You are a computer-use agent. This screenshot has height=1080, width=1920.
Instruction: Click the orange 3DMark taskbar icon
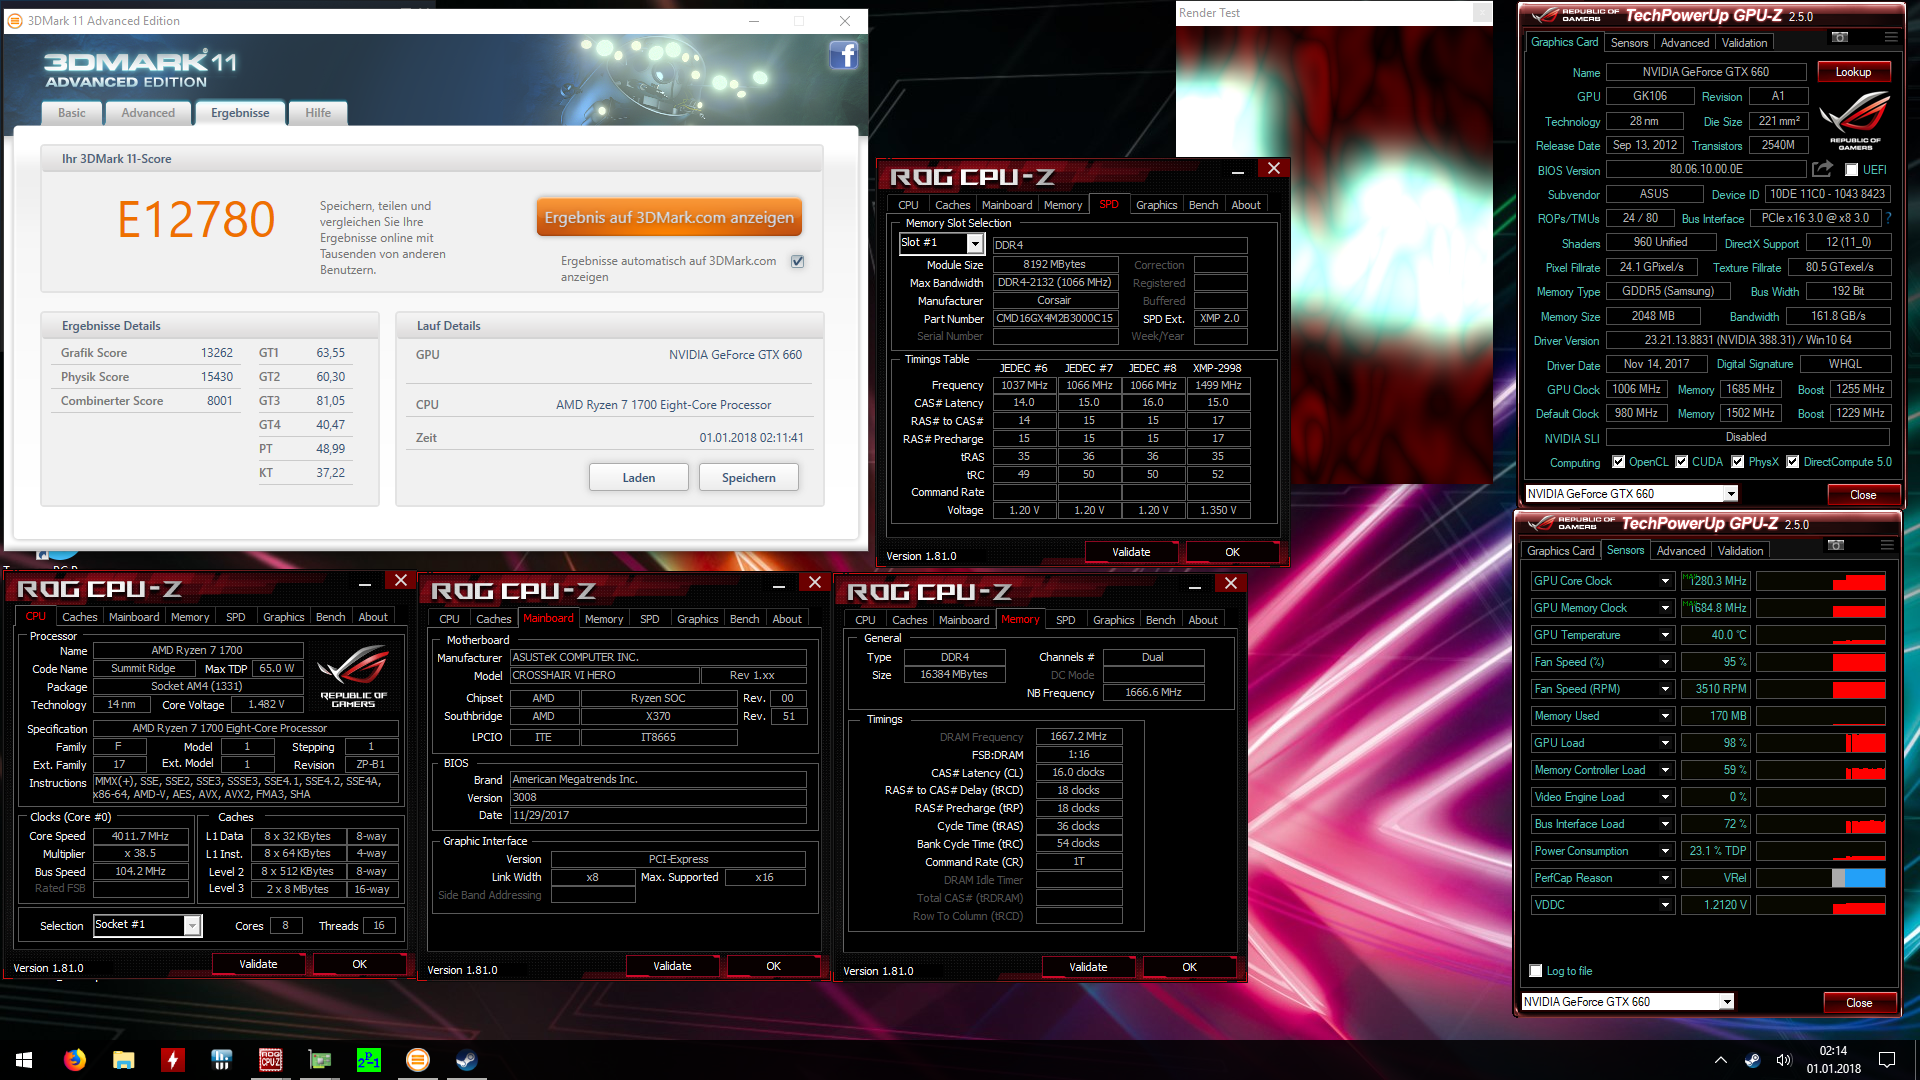click(417, 1060)
